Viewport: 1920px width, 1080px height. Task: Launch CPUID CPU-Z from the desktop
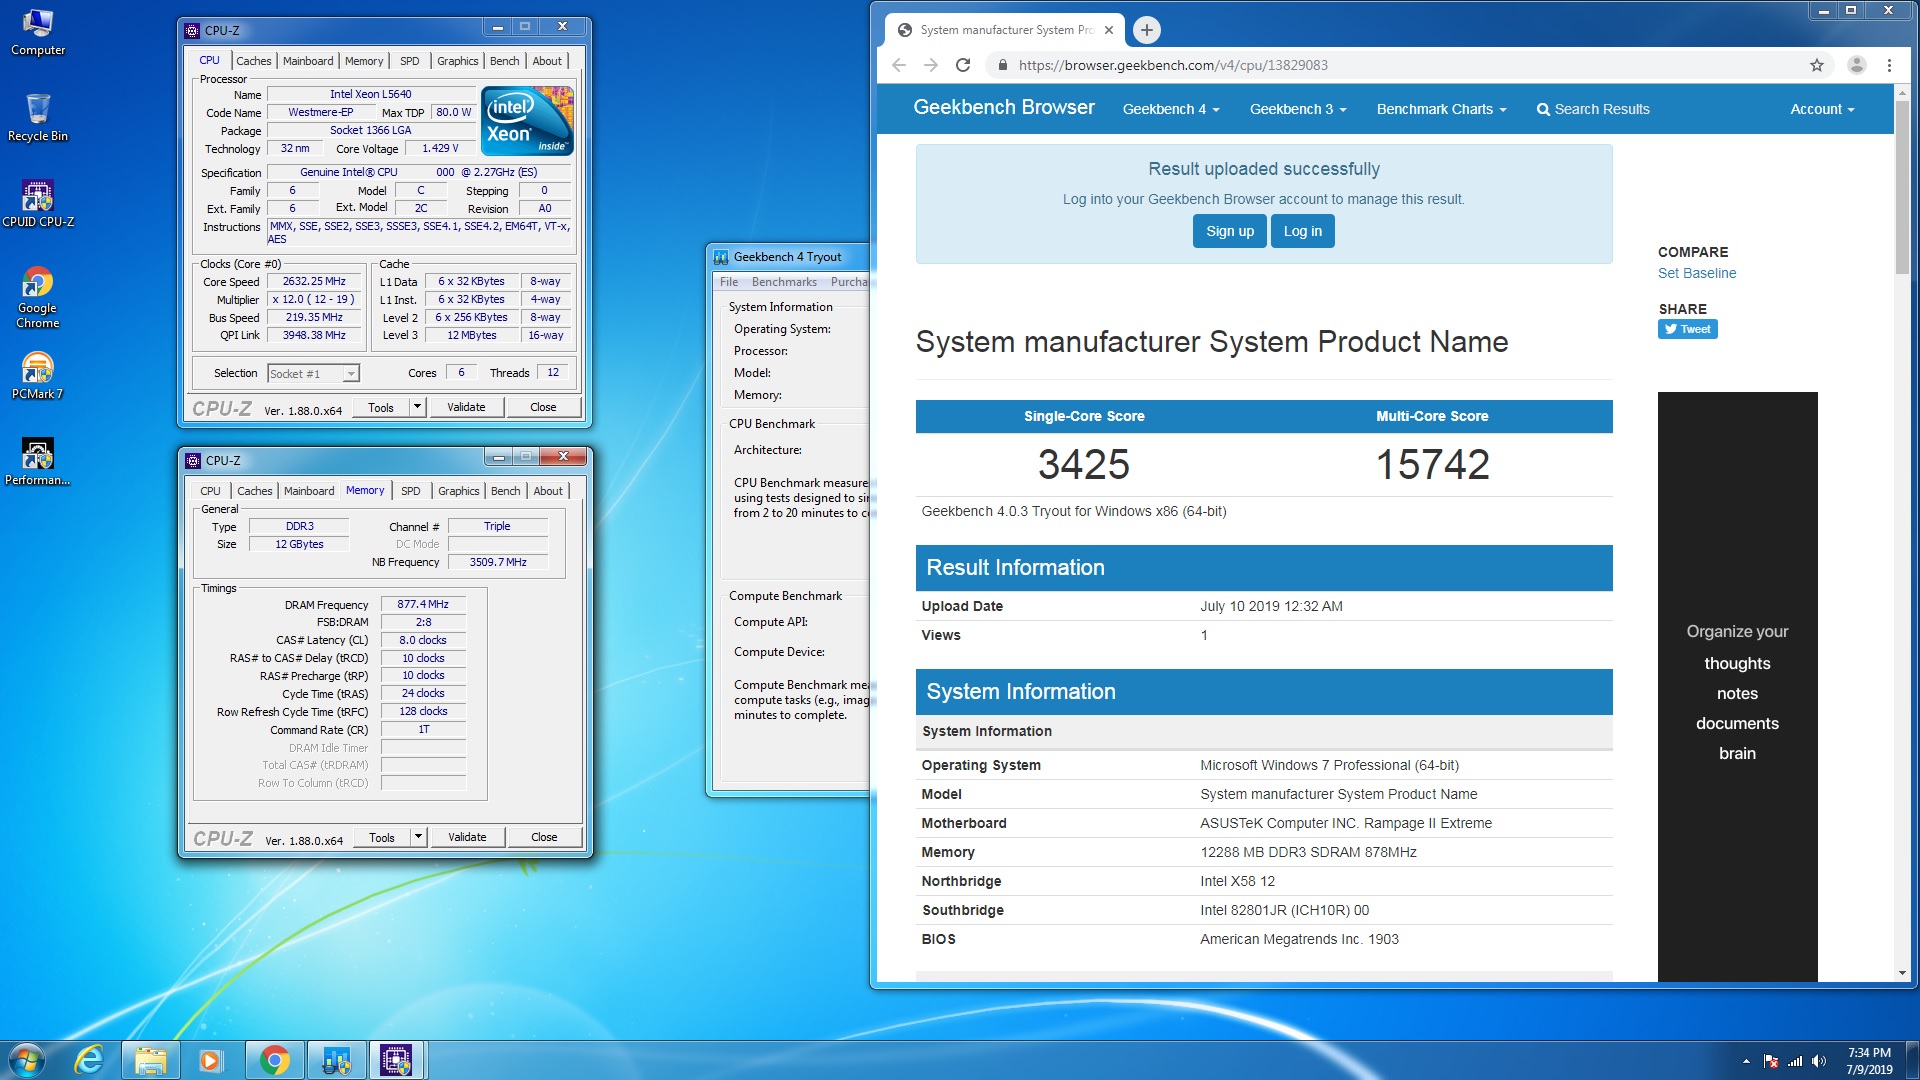(38, 204)
